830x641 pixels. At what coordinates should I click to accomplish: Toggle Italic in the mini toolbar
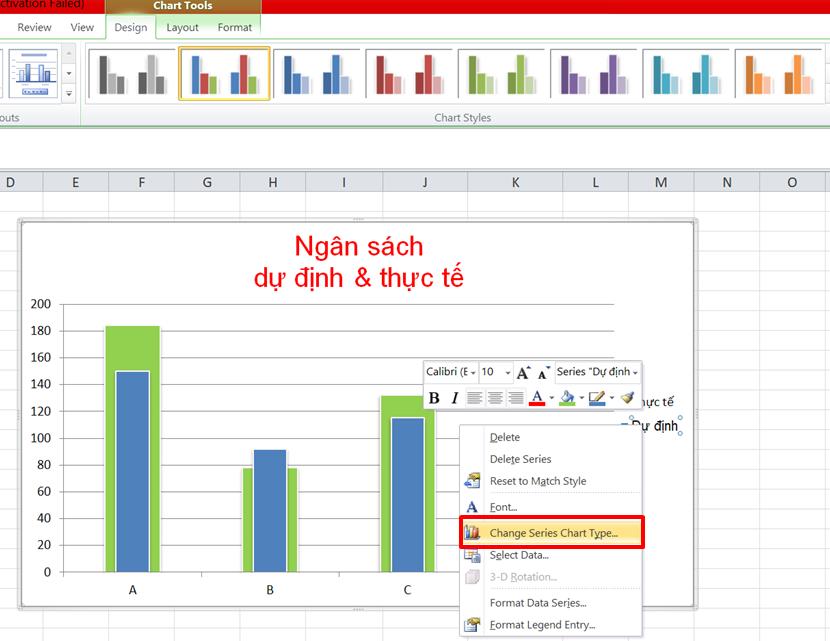pyautogui.click(x=455, y=398)
